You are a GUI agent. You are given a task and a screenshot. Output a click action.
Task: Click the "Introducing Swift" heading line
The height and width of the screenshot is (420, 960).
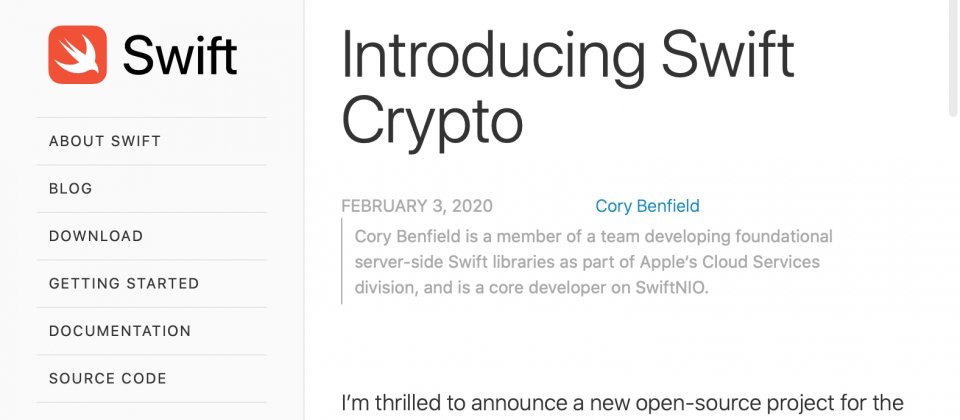(x=568, y=56)
